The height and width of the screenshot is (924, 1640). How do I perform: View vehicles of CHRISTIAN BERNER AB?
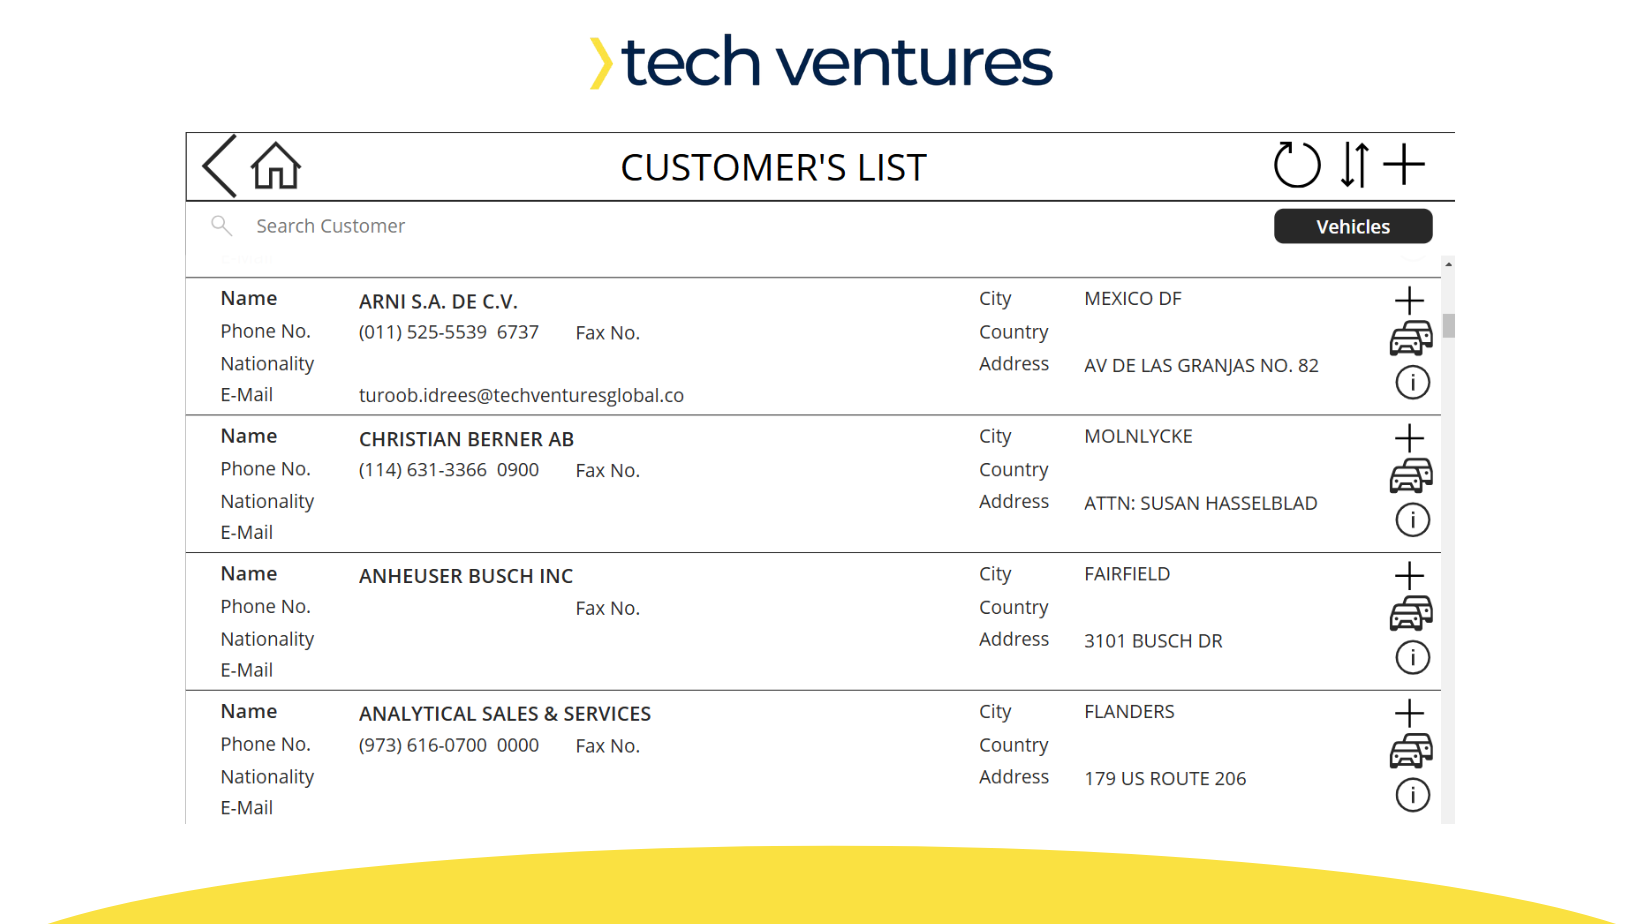point(1410,476)
